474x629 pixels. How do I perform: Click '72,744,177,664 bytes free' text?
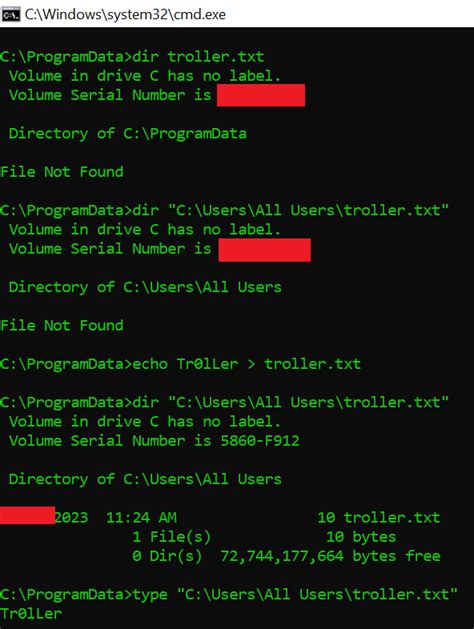tap(330, 556)
